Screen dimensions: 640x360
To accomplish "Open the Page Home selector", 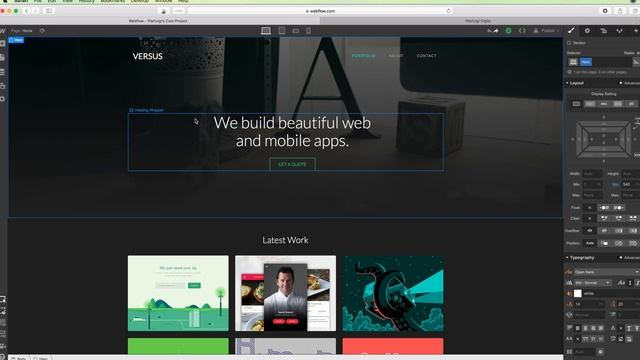I will 22,31.
